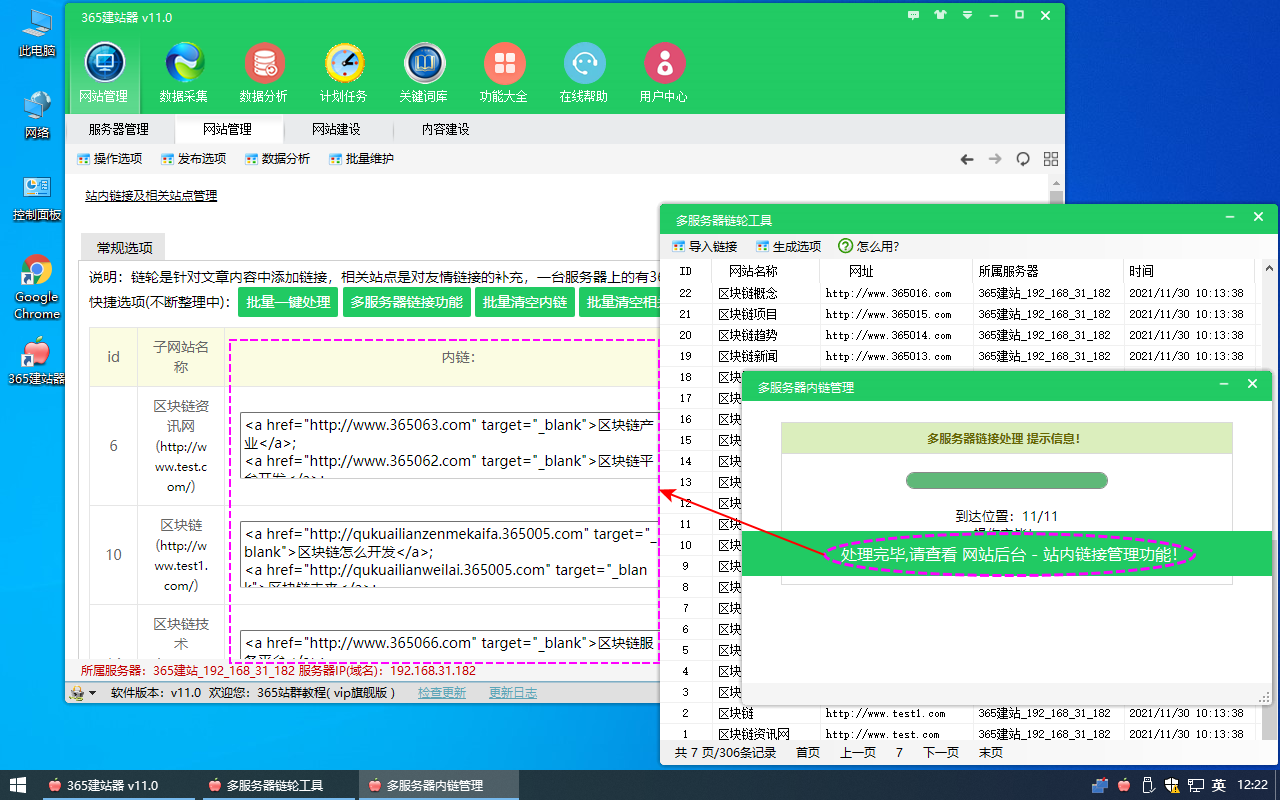Open the Google Chrome desktop icon
Screen dimensions: 1280x800
click(37, 287)
